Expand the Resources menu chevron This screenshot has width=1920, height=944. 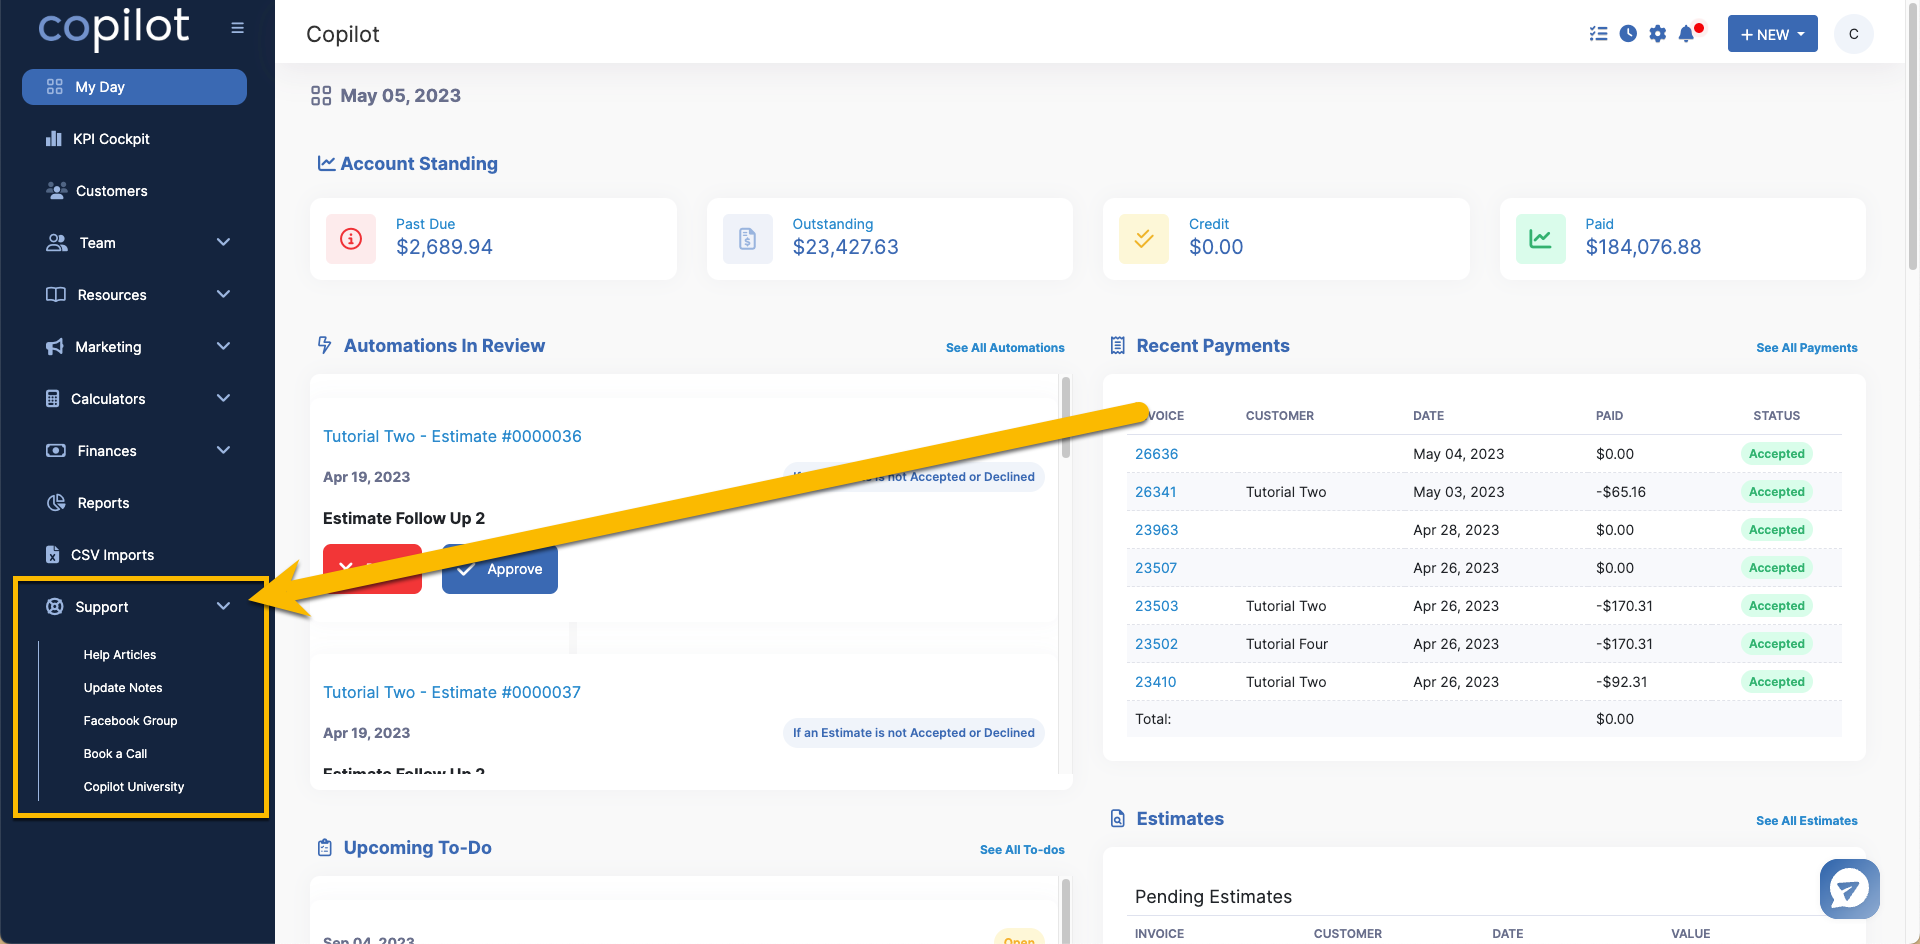tap(223, 295)
